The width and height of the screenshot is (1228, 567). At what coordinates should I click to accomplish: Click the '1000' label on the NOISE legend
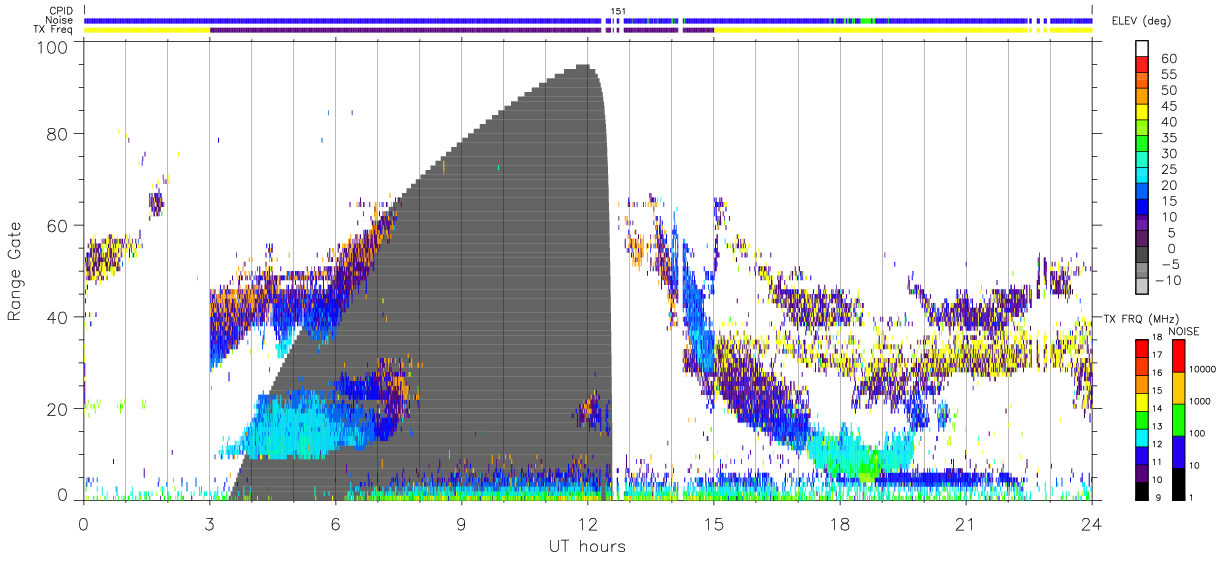[1199, 402]
